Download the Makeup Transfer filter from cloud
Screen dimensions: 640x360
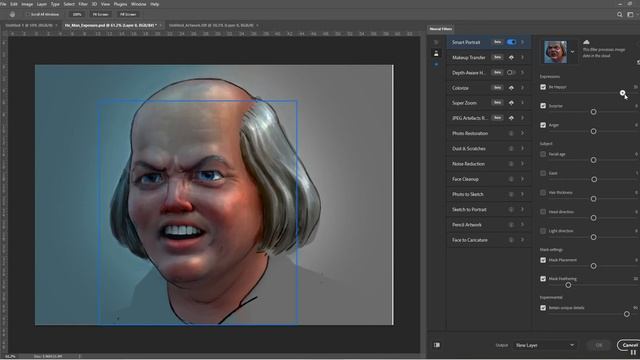pyautogui.click(x=511, y=58)
